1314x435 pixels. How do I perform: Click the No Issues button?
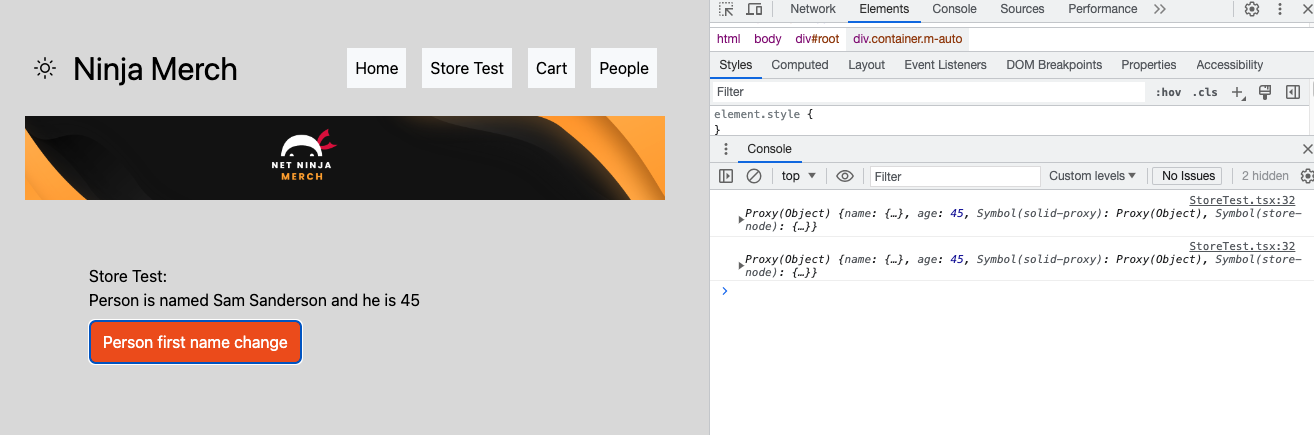1189,176
